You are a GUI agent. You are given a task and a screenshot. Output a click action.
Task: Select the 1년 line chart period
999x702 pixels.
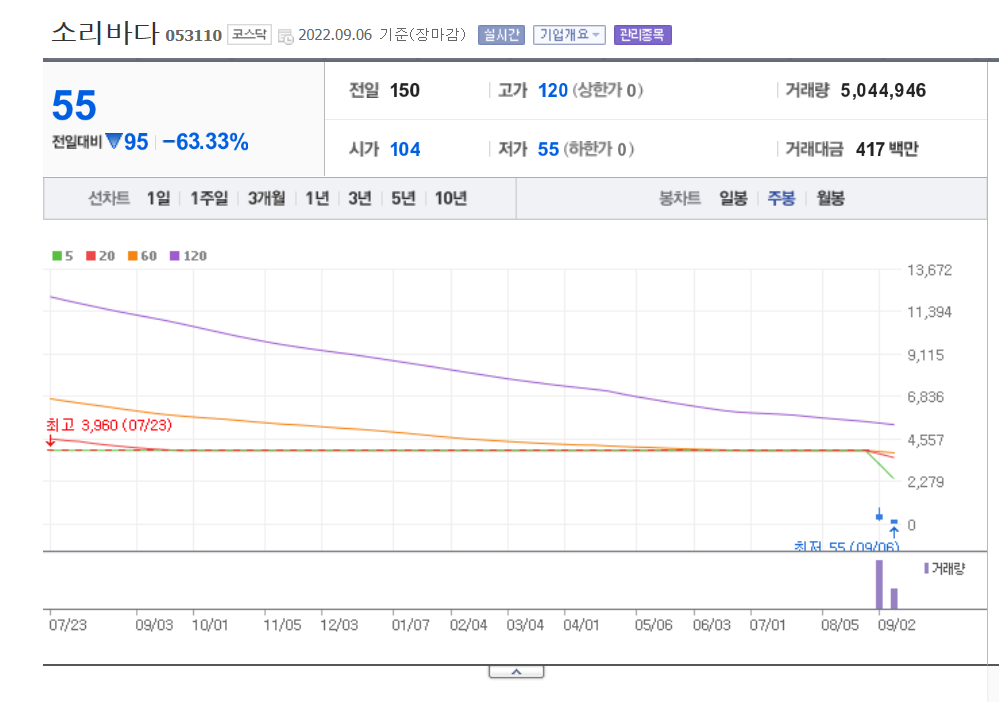317,198
